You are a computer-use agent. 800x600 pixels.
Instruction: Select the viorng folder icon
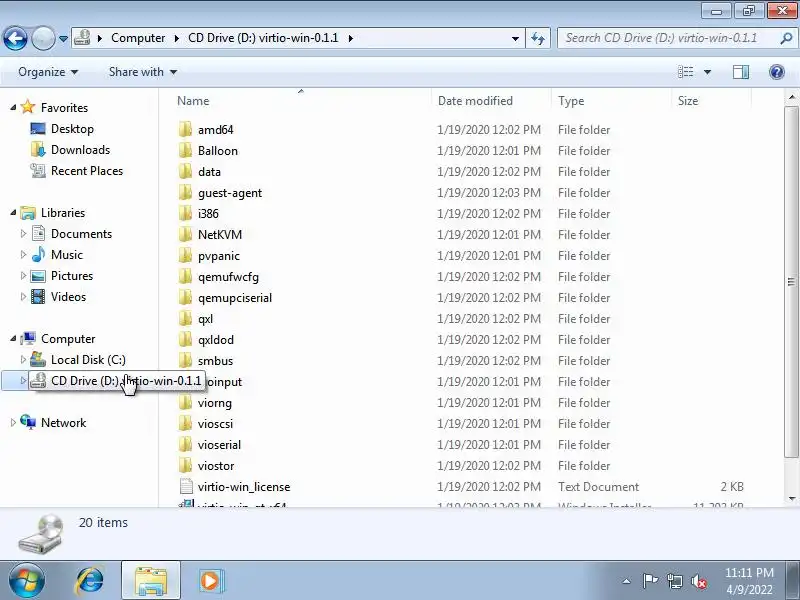pyautogui.click(x=186, y=403)
